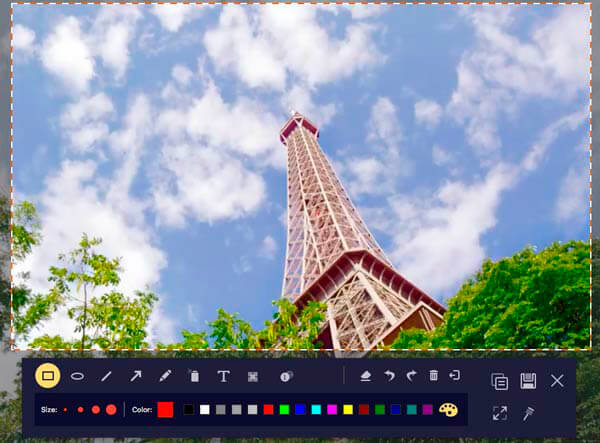This screenshot has width=600, height=443.
Task: Redo the reverted annotation
Action: click(x=411, y=376)
